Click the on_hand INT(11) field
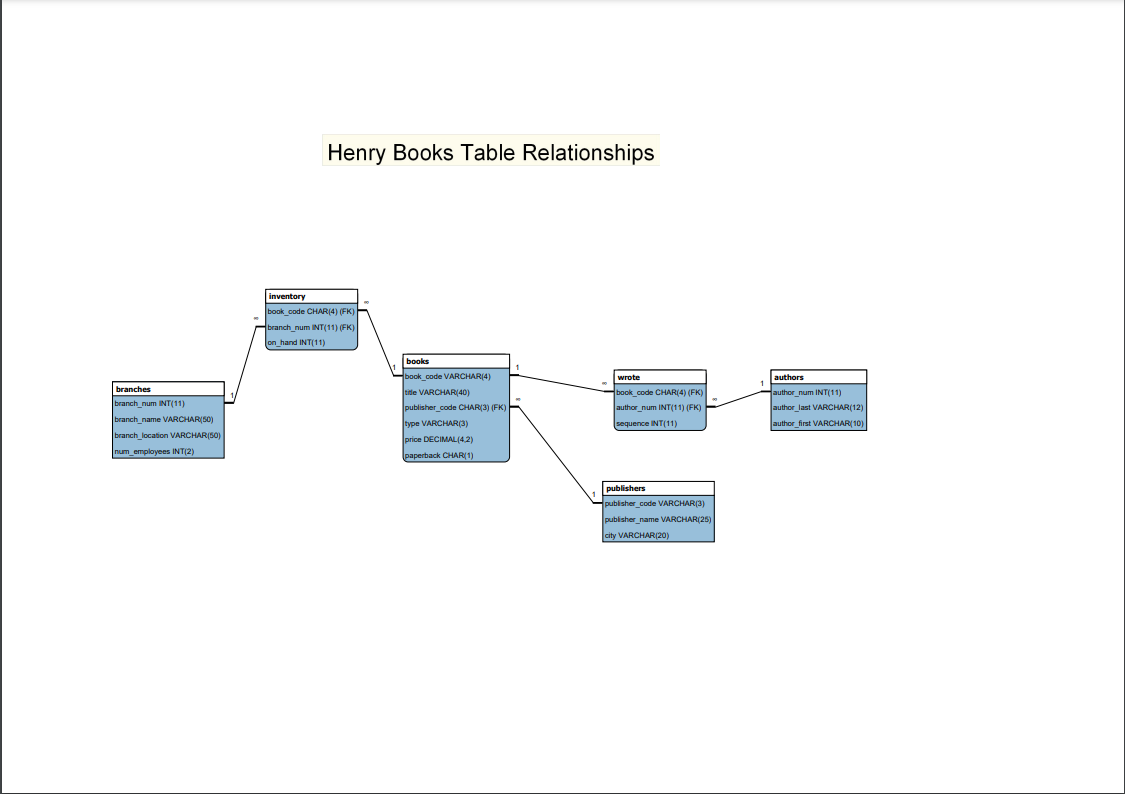This screenshot has width=1125, height=794. (295, 343)
